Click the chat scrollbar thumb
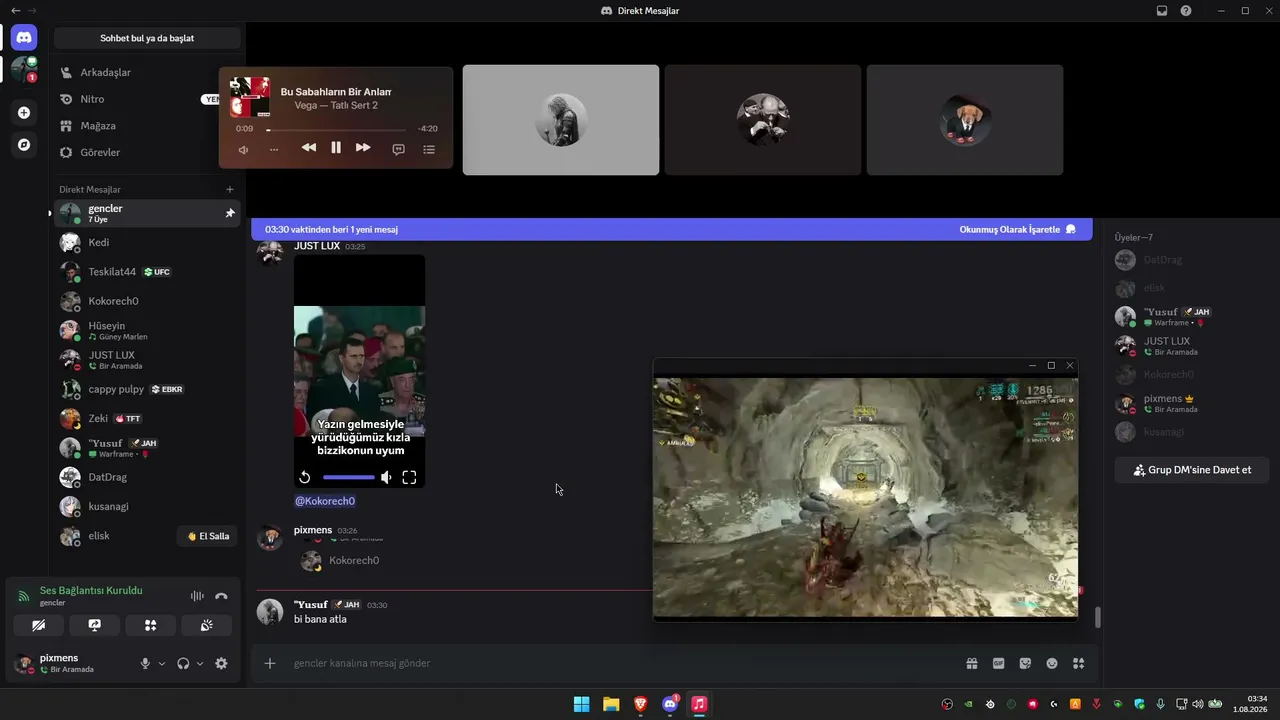Image resolution: width=1280 pixels, height=720 pixels. [1097, 618]
